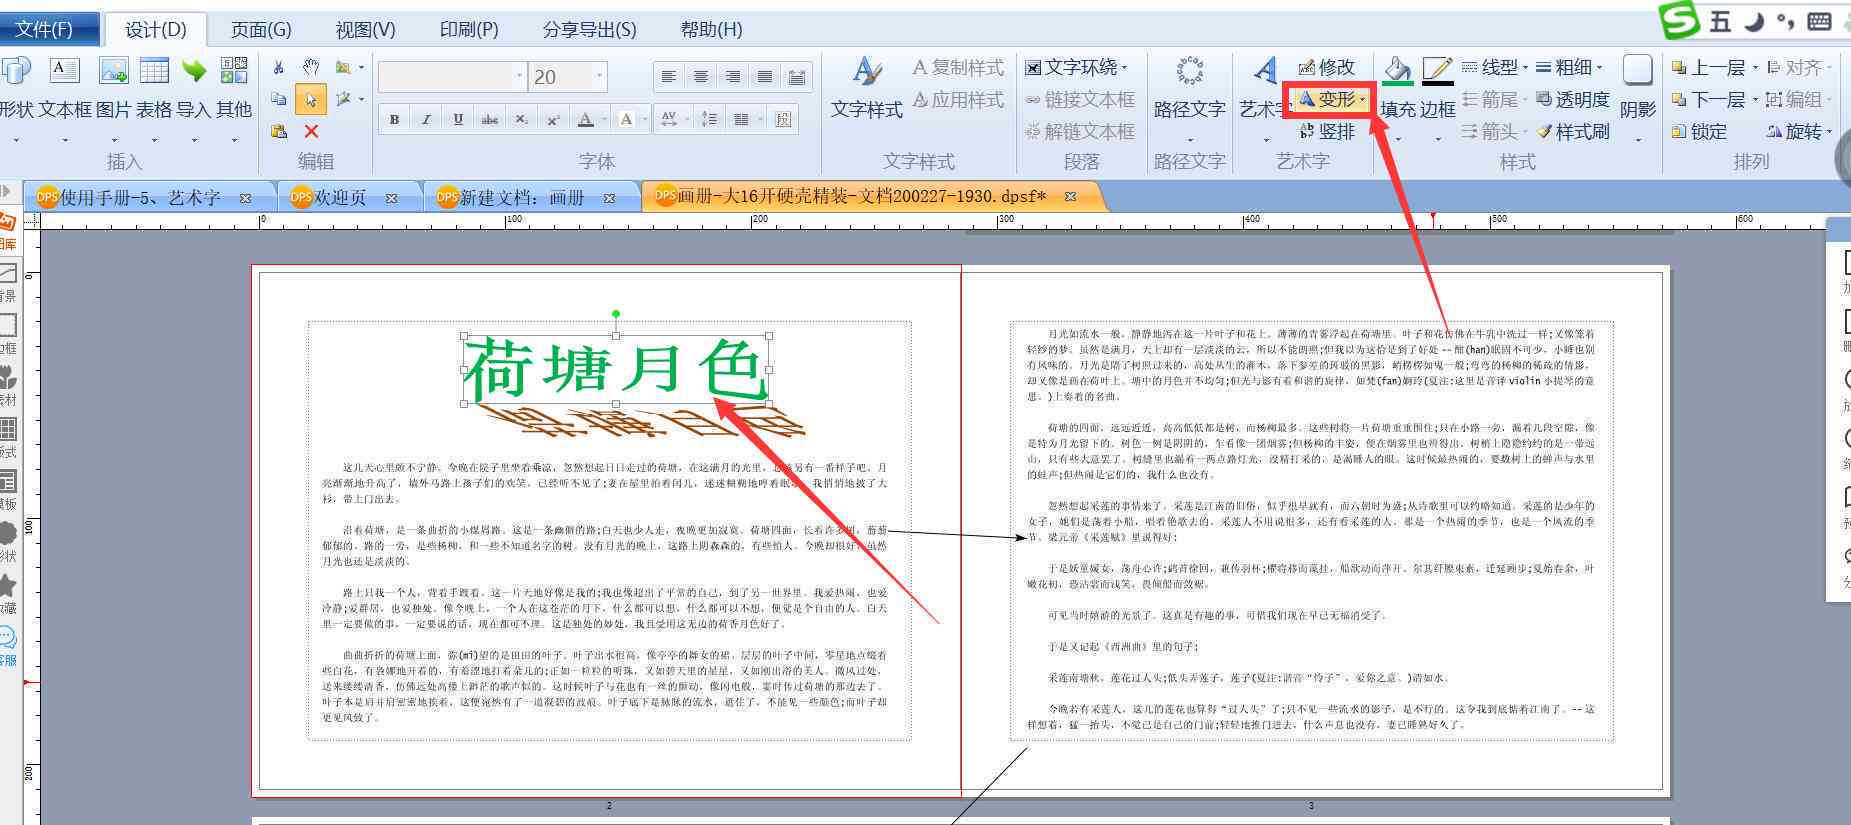Click the 形状 shapes insert icon

pyautogui.click(x=15, y=71)
